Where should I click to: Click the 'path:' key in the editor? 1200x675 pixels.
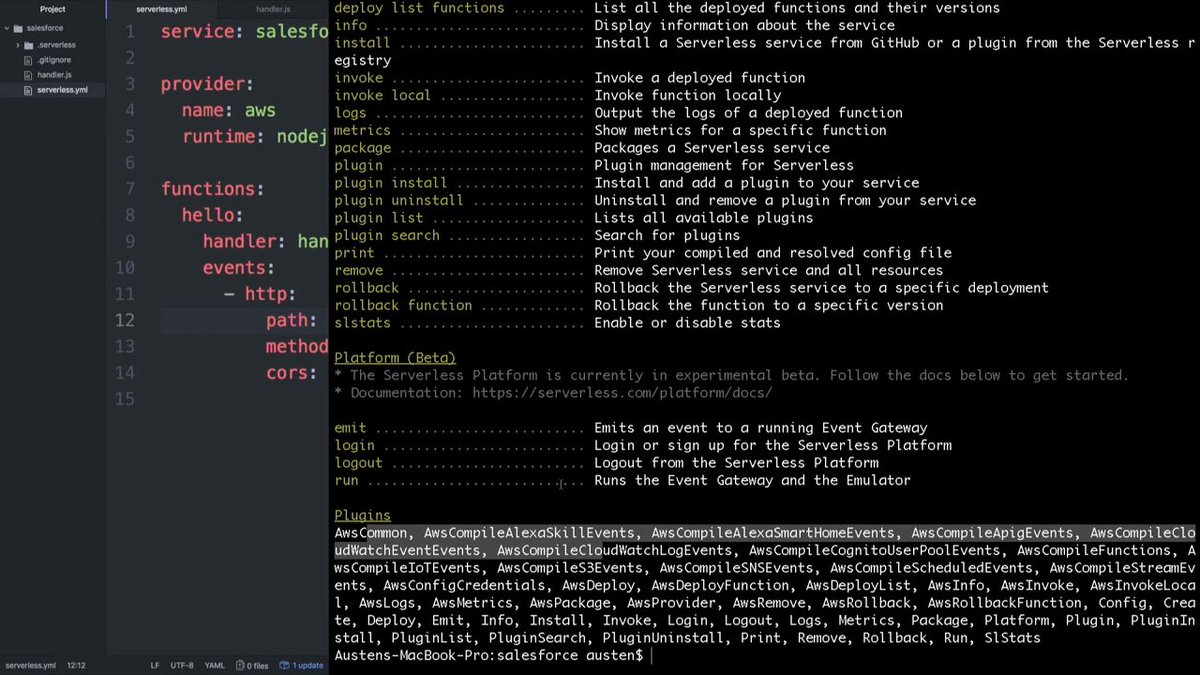pos(292,320)
